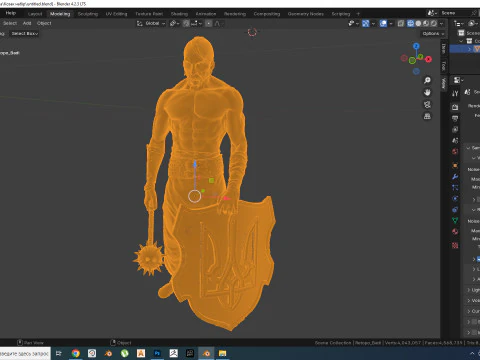Open the pivot point dropdown

[174, 23]
